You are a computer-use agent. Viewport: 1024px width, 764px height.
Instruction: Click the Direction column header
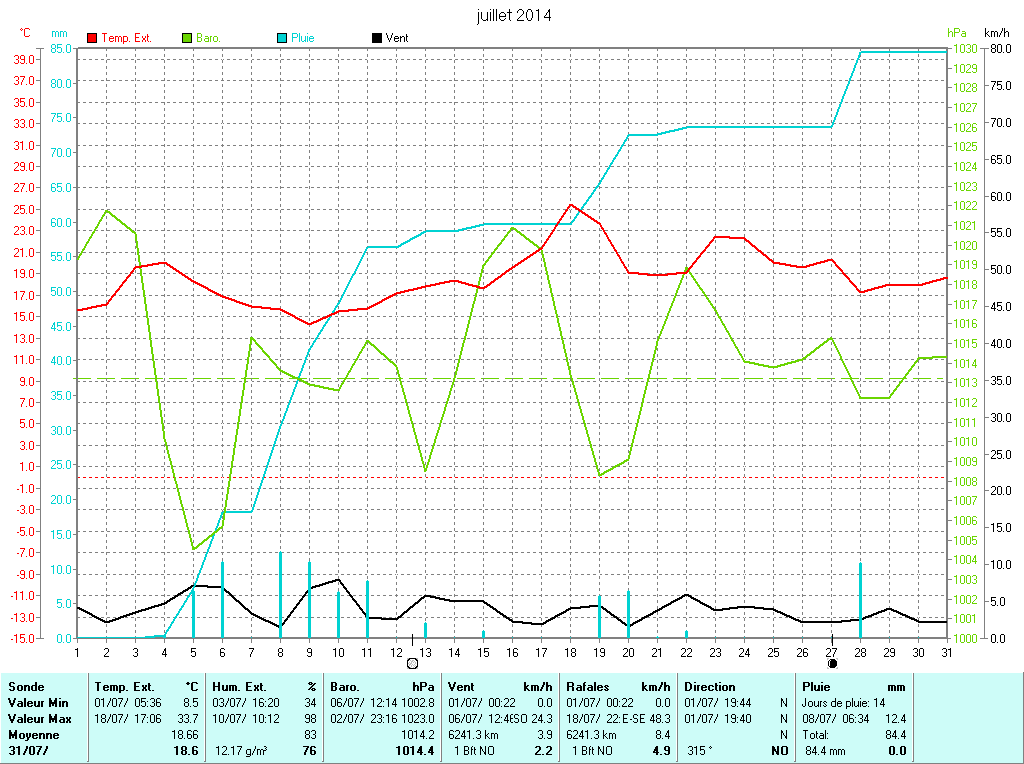[710, 687]
